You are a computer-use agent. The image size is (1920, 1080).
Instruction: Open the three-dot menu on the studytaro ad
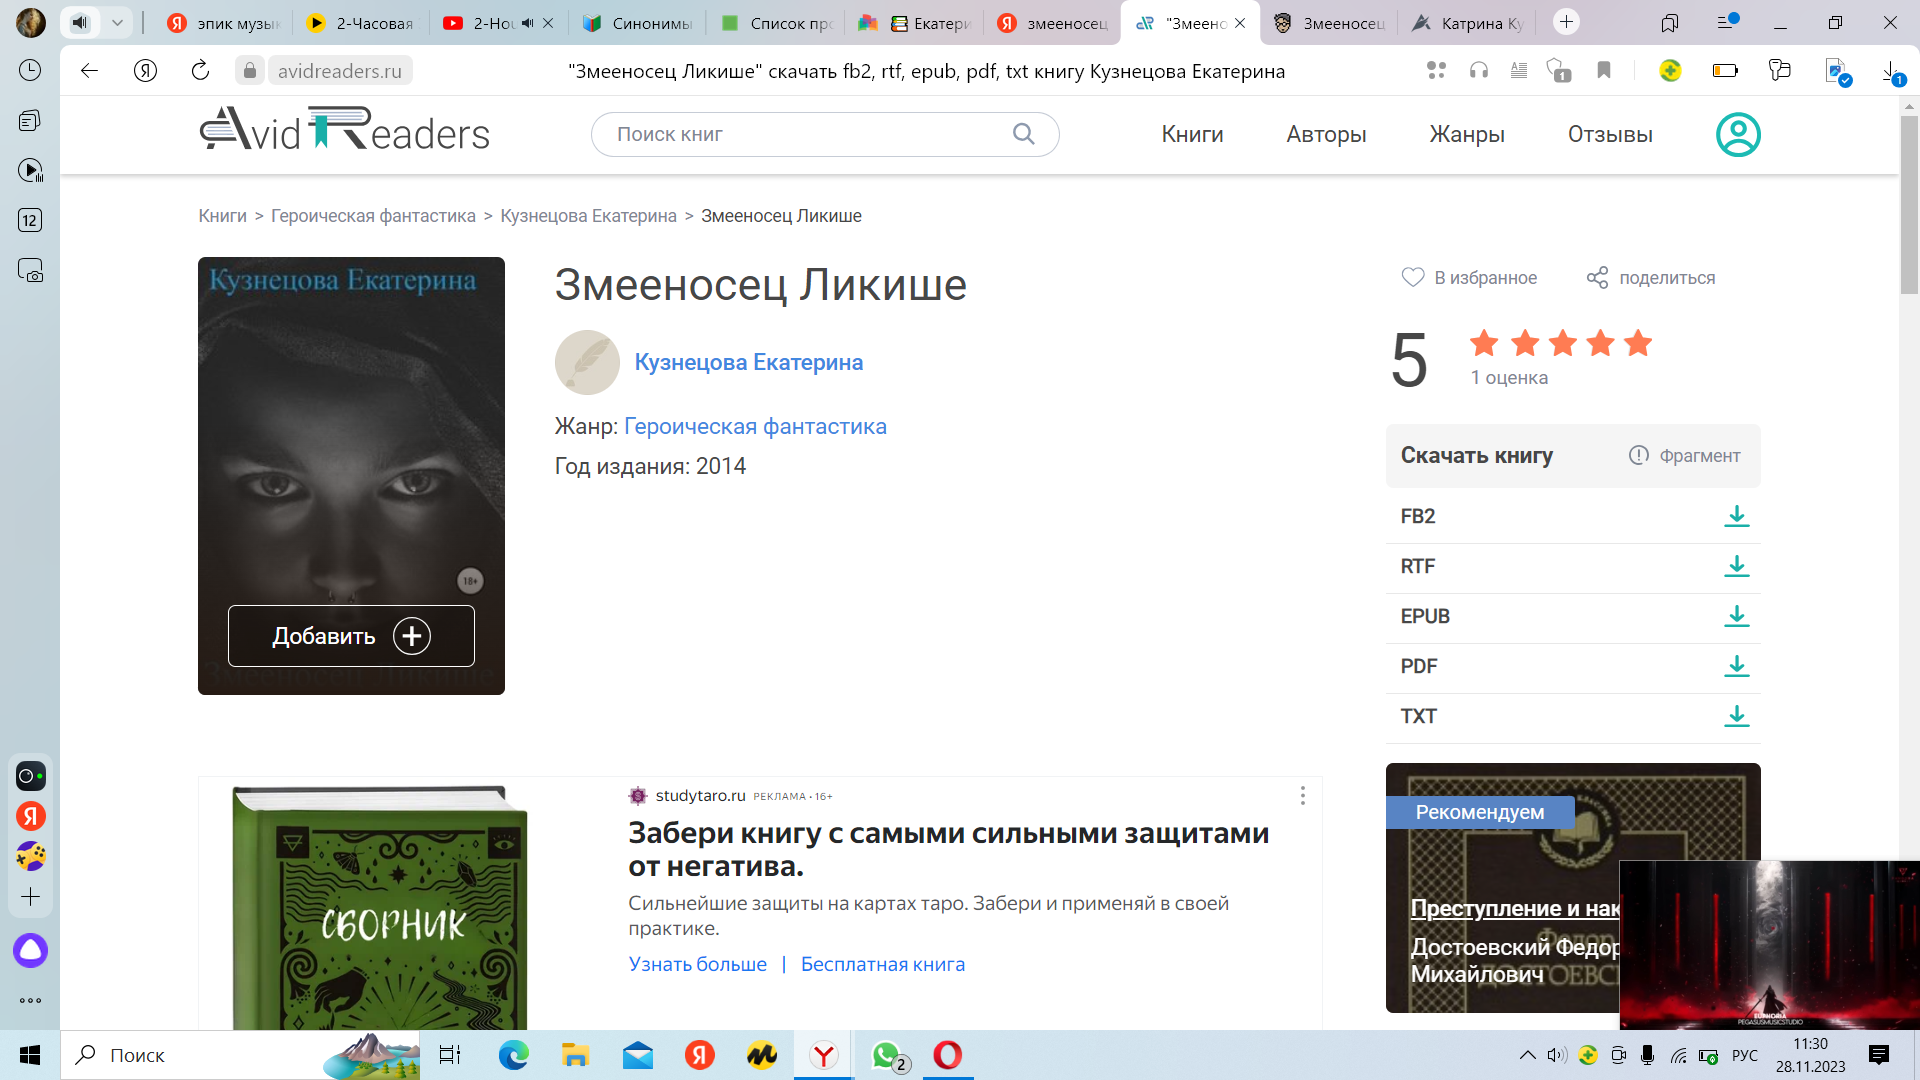coord(1302,795)
